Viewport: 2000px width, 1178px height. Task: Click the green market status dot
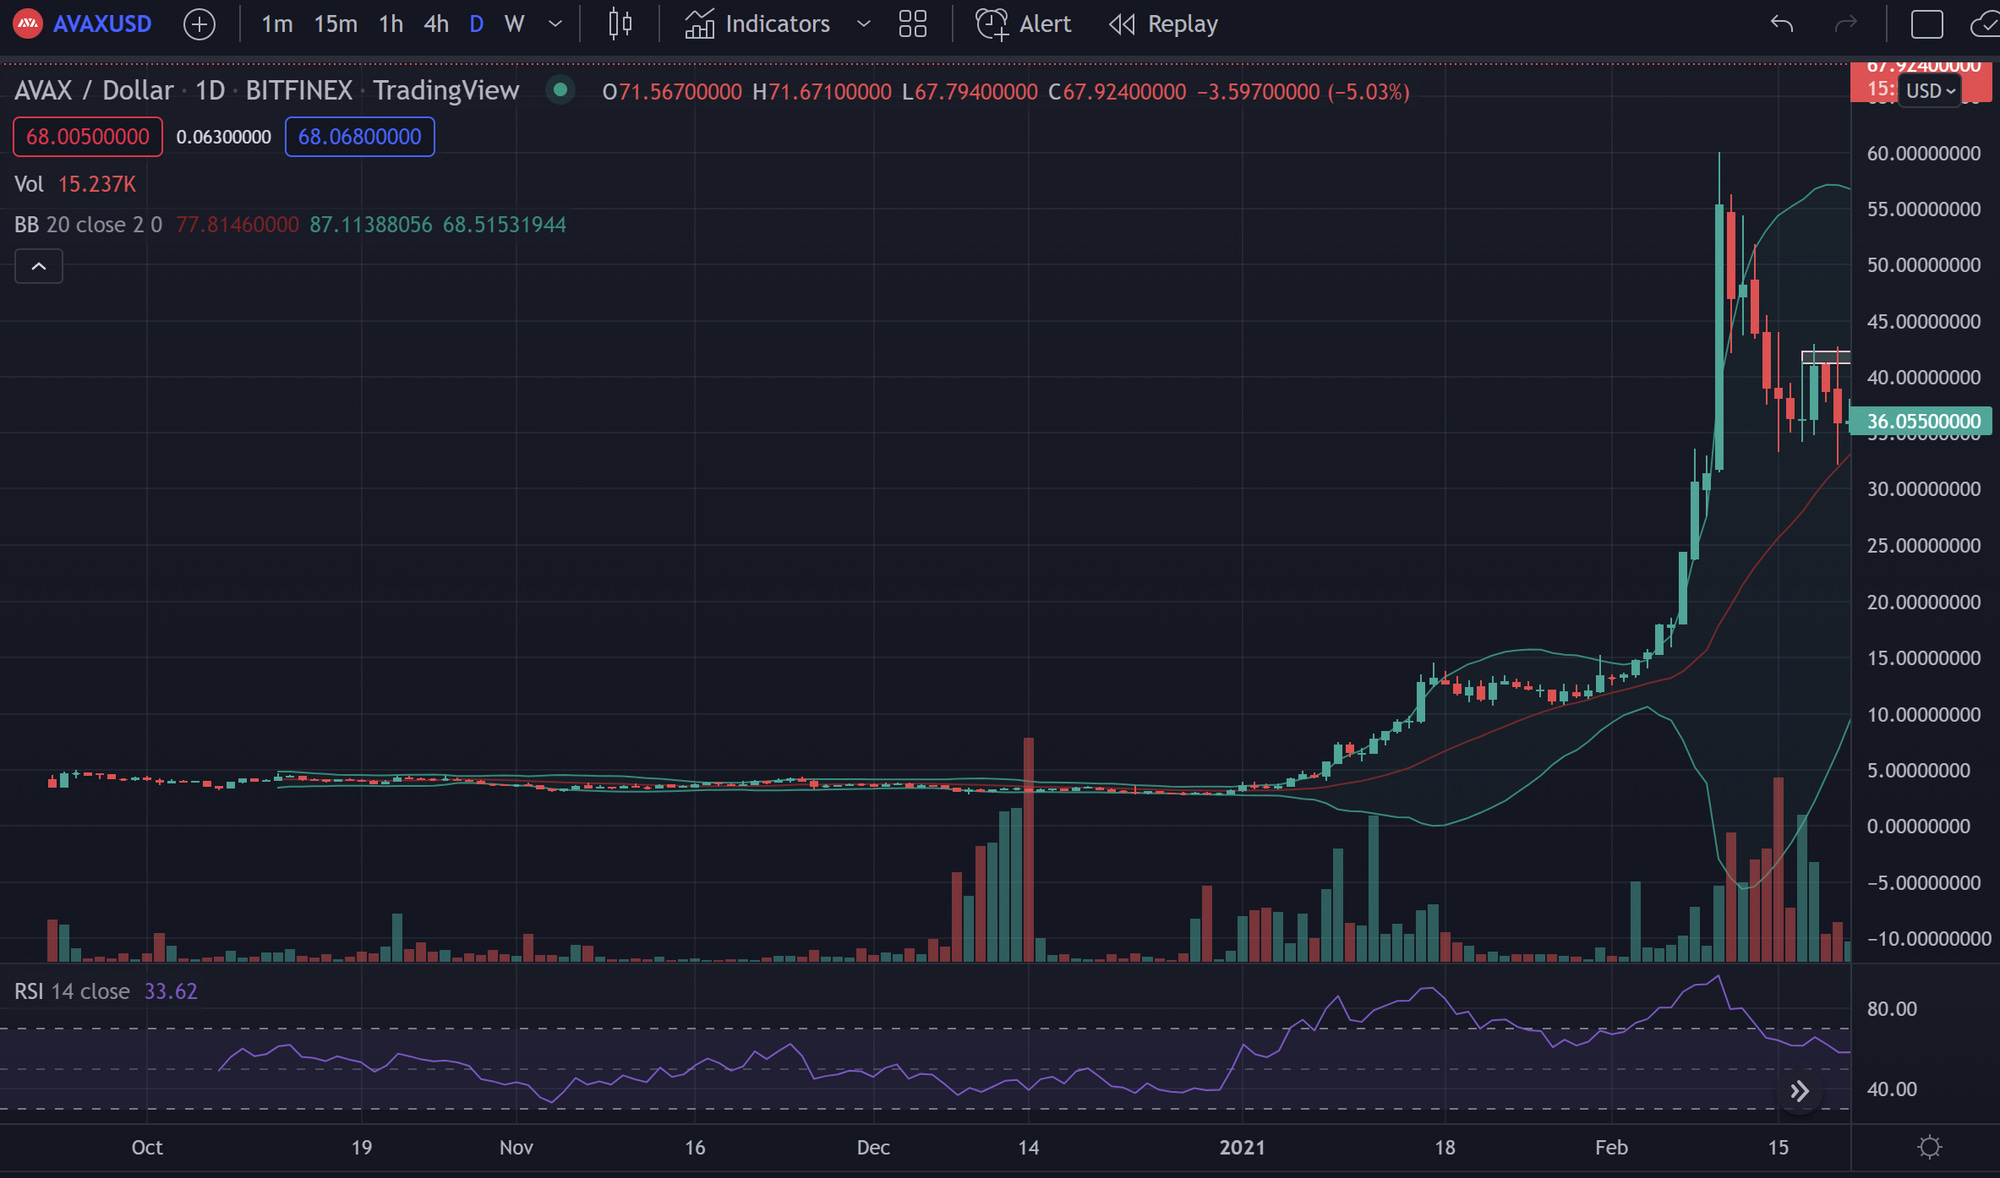click(560, 90)
